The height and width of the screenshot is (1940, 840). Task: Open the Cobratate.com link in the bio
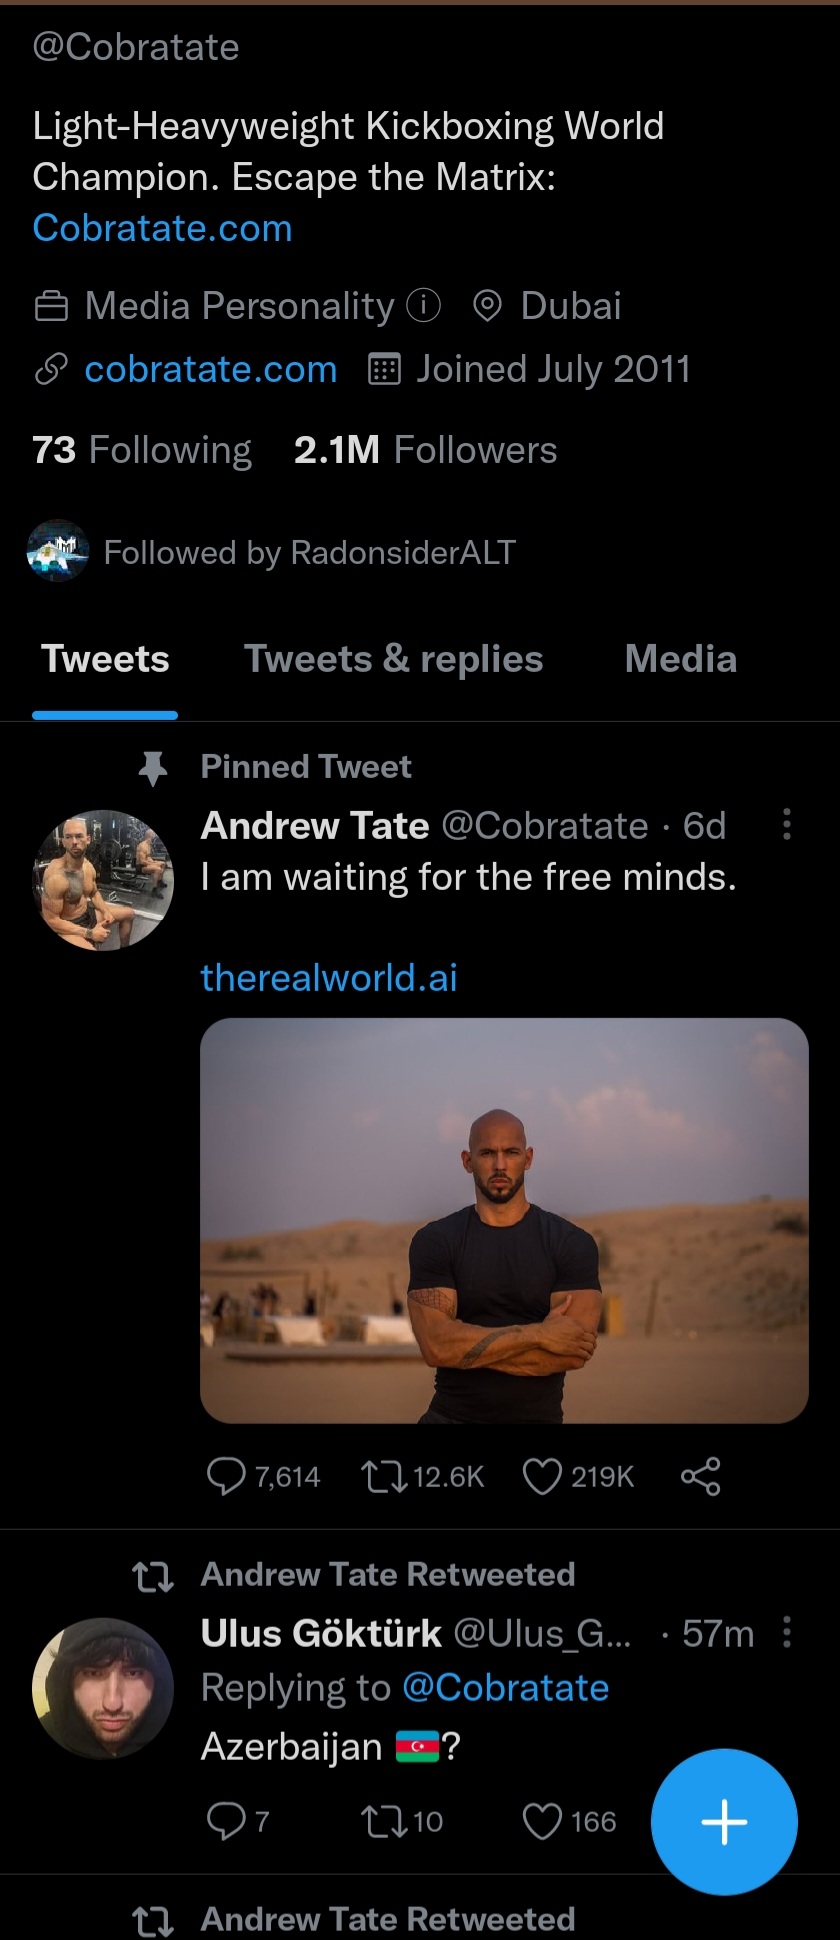tap(162, 228)
